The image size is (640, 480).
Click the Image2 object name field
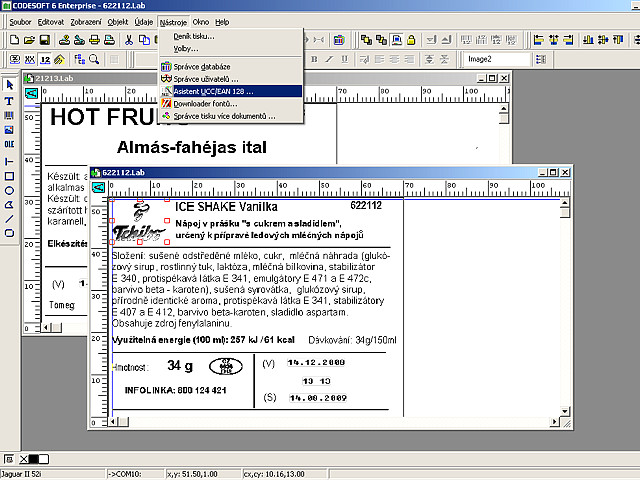(x=497, y=60)
